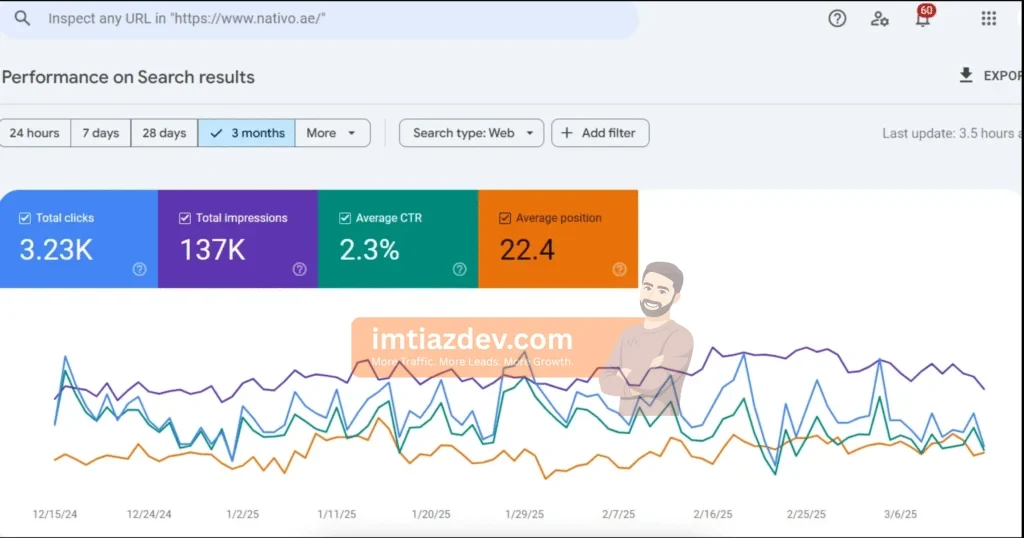This screenshot has width=1024, height=538.
Task: Click the Total clicks help icon
Action: (x=139, y=269)
